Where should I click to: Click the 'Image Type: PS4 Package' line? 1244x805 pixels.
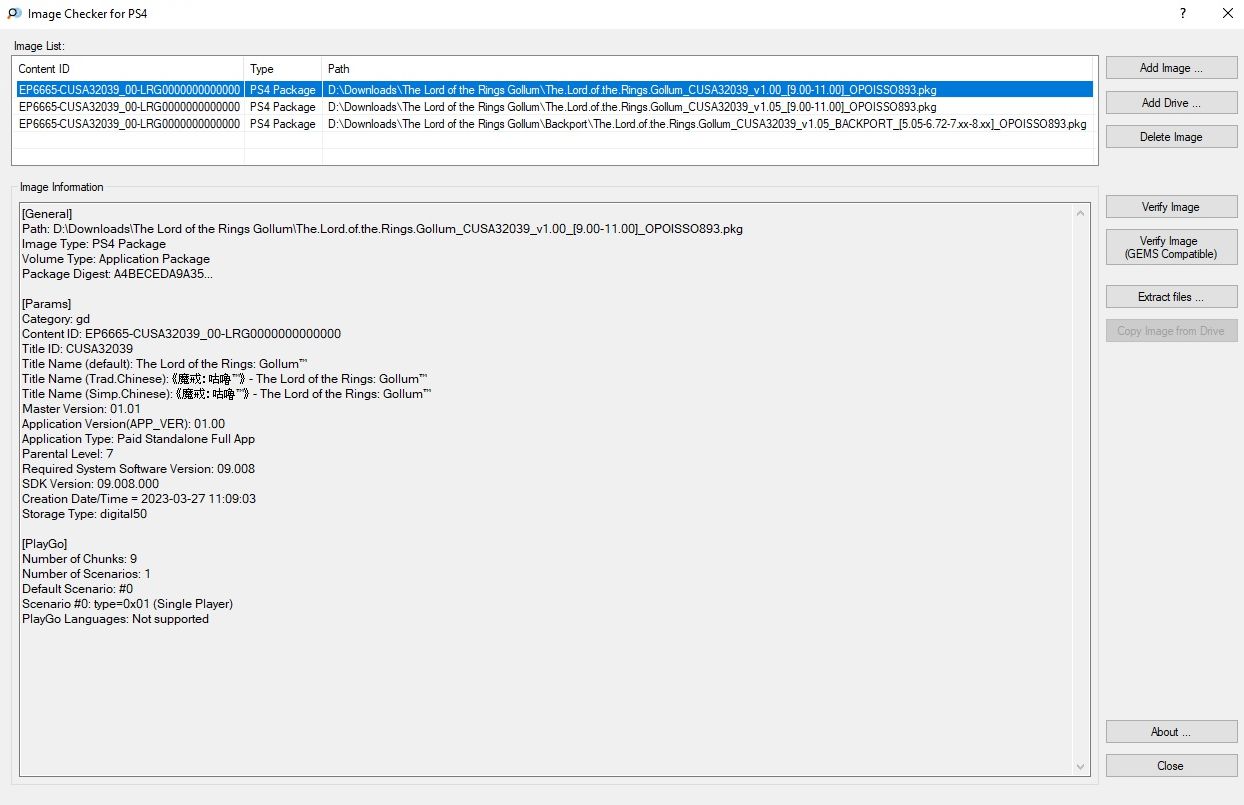[94, 244]
